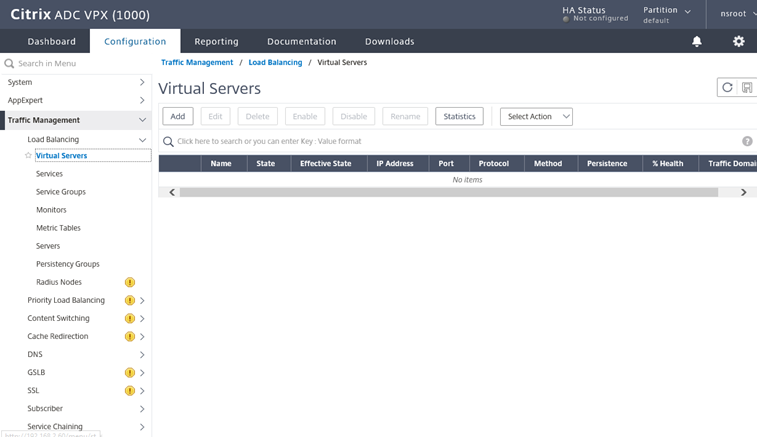The width and height of the screenshot is (757, 437).
Task: Follow the Traffic Management breadcrumb link
Action: [197, 62]
